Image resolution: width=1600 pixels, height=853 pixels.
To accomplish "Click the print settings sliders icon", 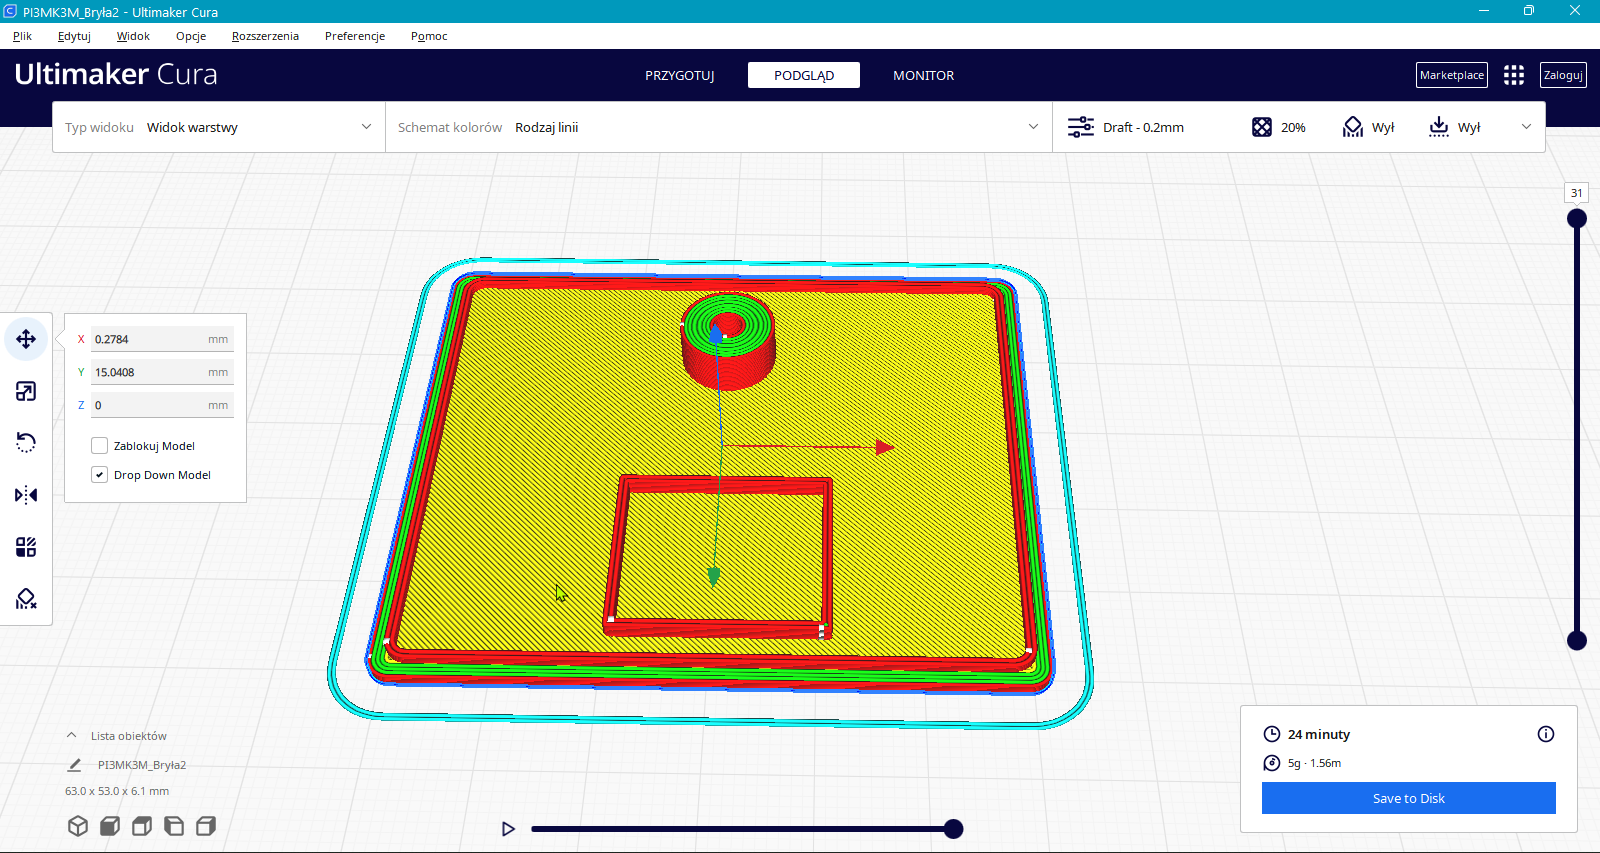I will click(1081, 127).
